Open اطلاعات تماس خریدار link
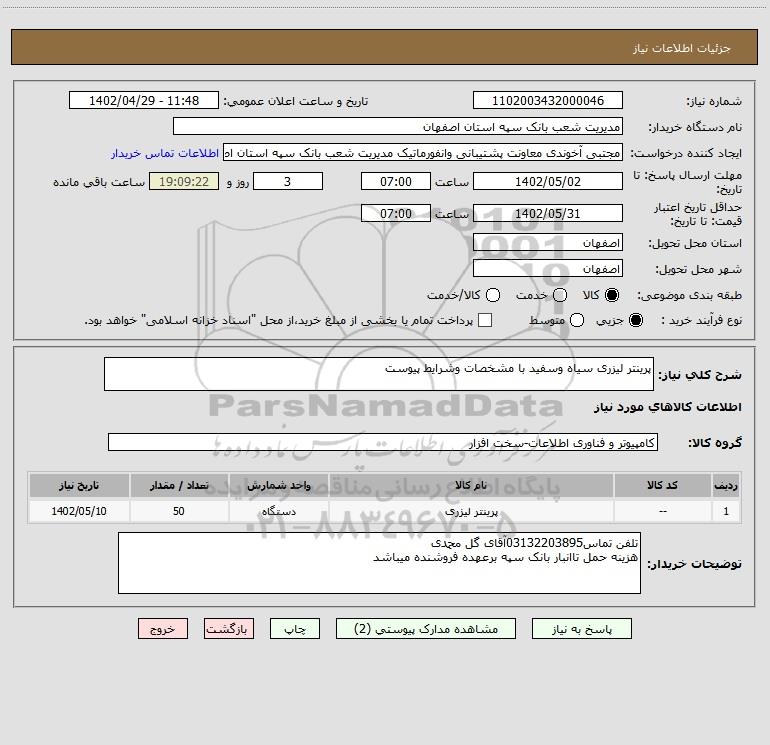This screenshot has height=745, width=770. (165, 153)
